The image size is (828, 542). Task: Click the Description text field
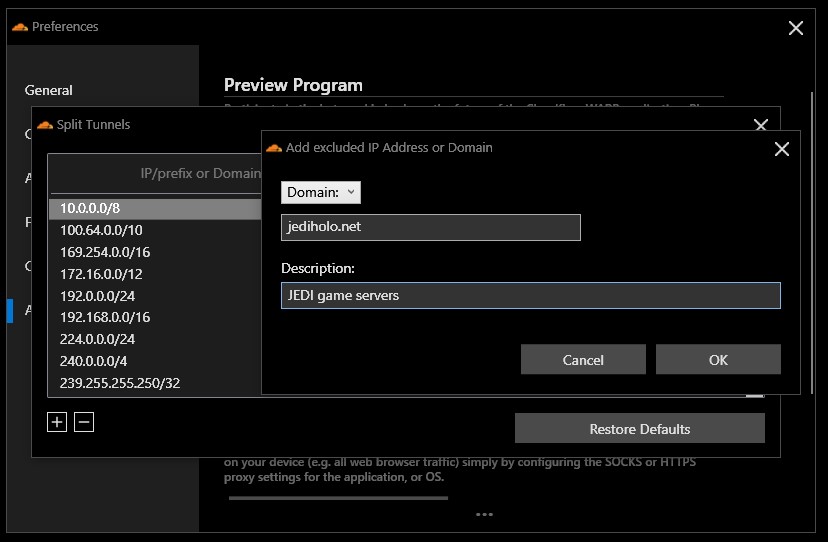click(530, 295)
